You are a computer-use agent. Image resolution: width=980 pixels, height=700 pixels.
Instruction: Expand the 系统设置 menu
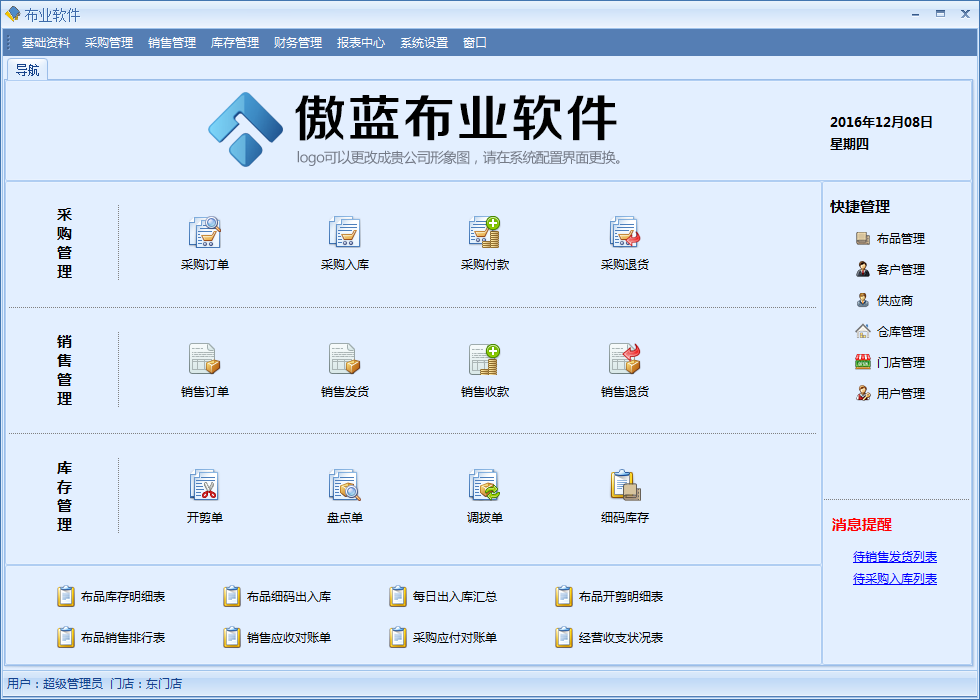coord(424,43)
